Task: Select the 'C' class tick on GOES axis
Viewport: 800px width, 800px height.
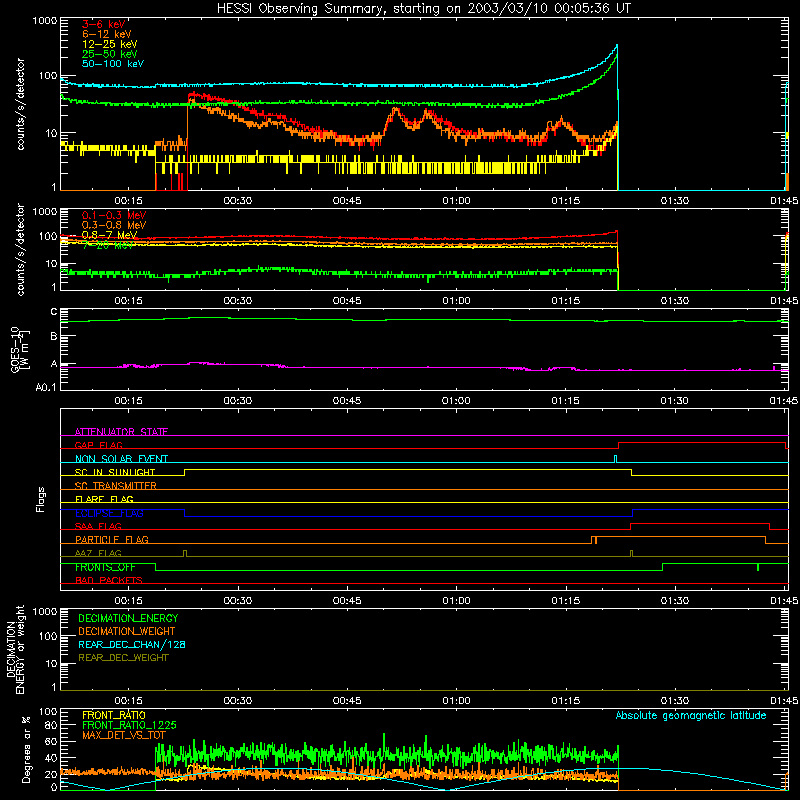Action: click(54, 312)
